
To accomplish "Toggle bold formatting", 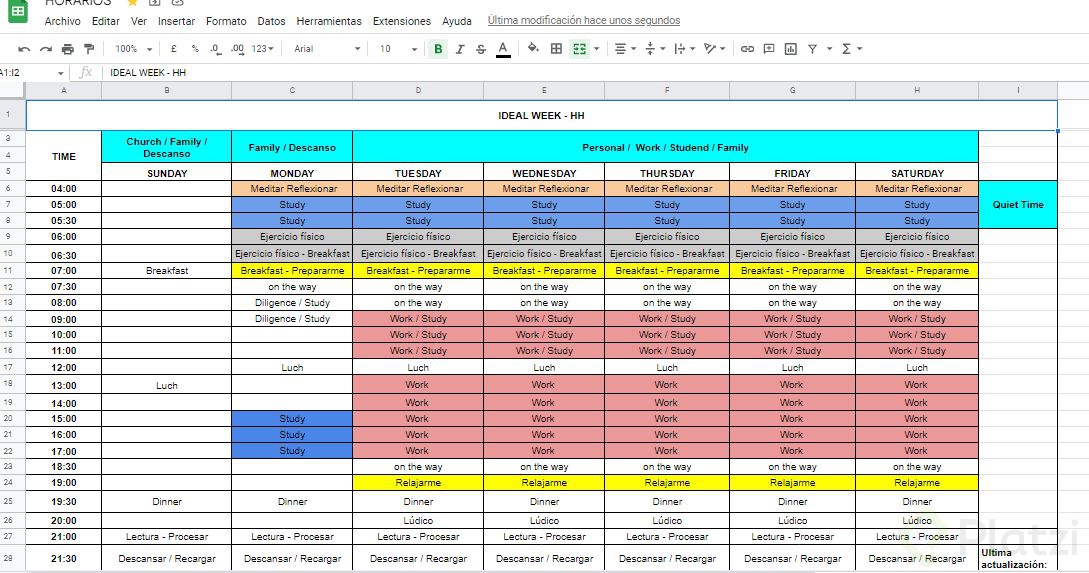I will point(438,49).
